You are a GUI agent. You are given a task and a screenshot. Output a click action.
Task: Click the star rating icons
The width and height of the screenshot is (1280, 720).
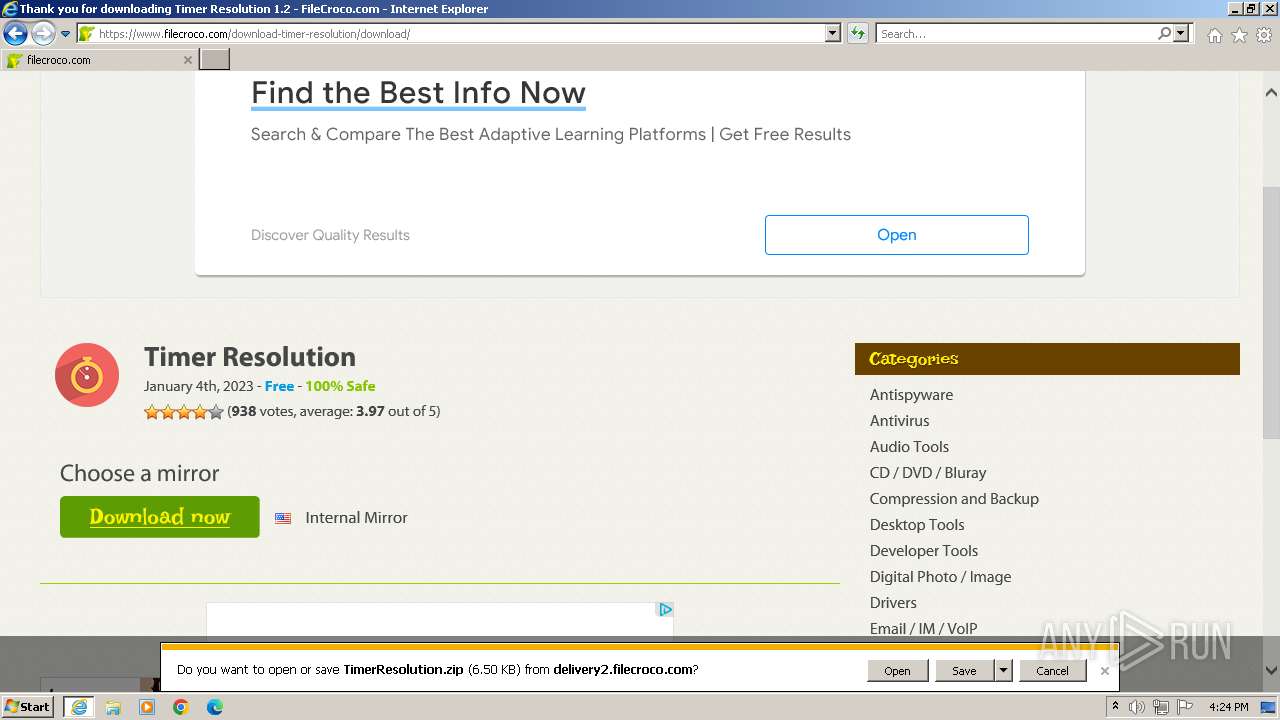184,411
